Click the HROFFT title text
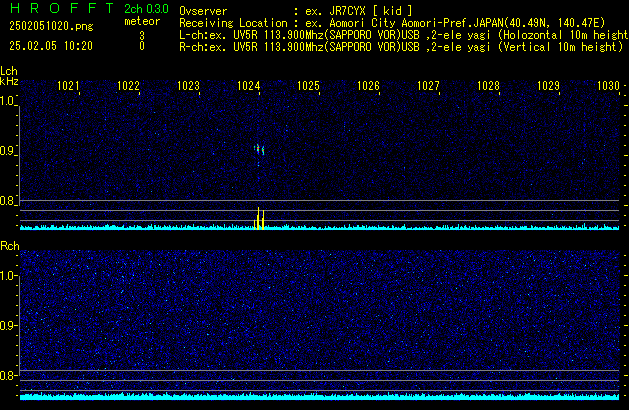This screenshot has width=629, height=410. 61,8
